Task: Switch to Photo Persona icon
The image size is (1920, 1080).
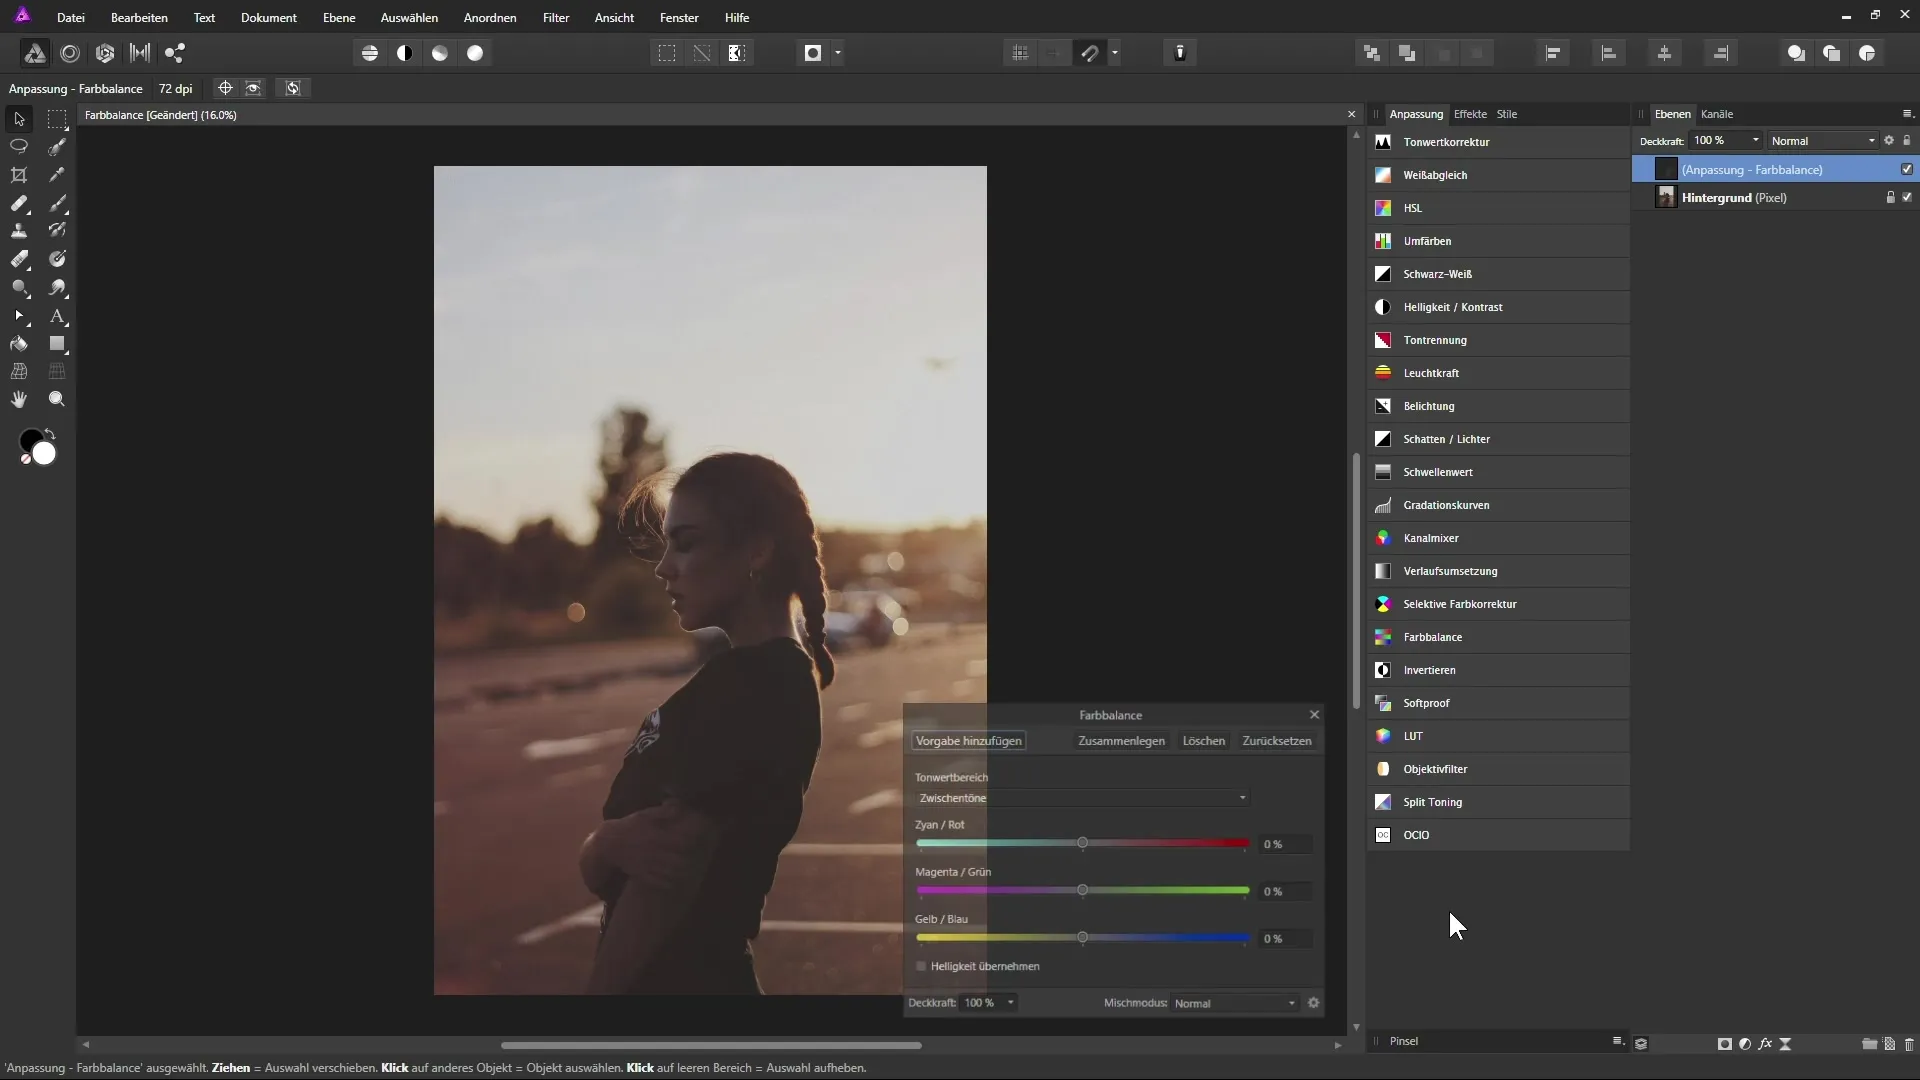Action: (35, 53)
